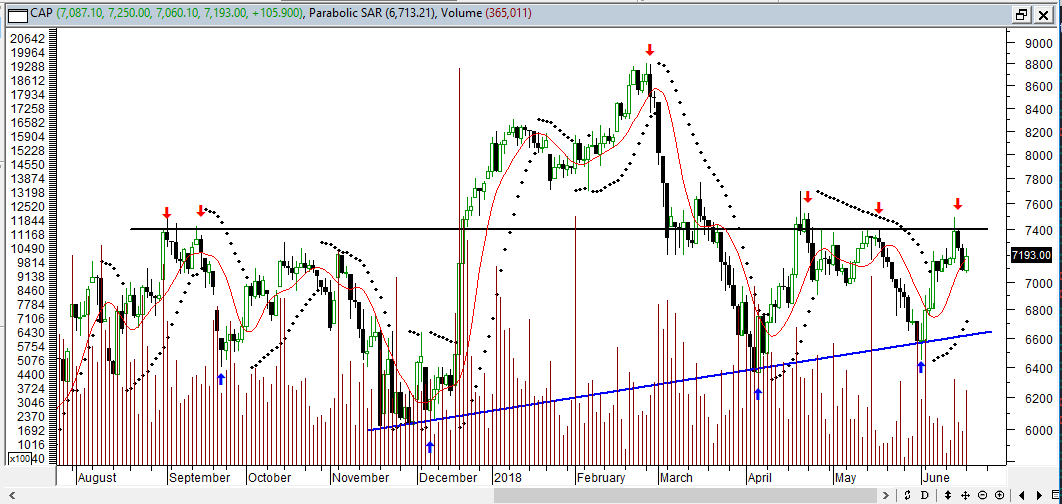This screenshot has width=1062, height=504.
Task: Move chart forward with right triangle arrow
Action: [x=1039, y=495]
